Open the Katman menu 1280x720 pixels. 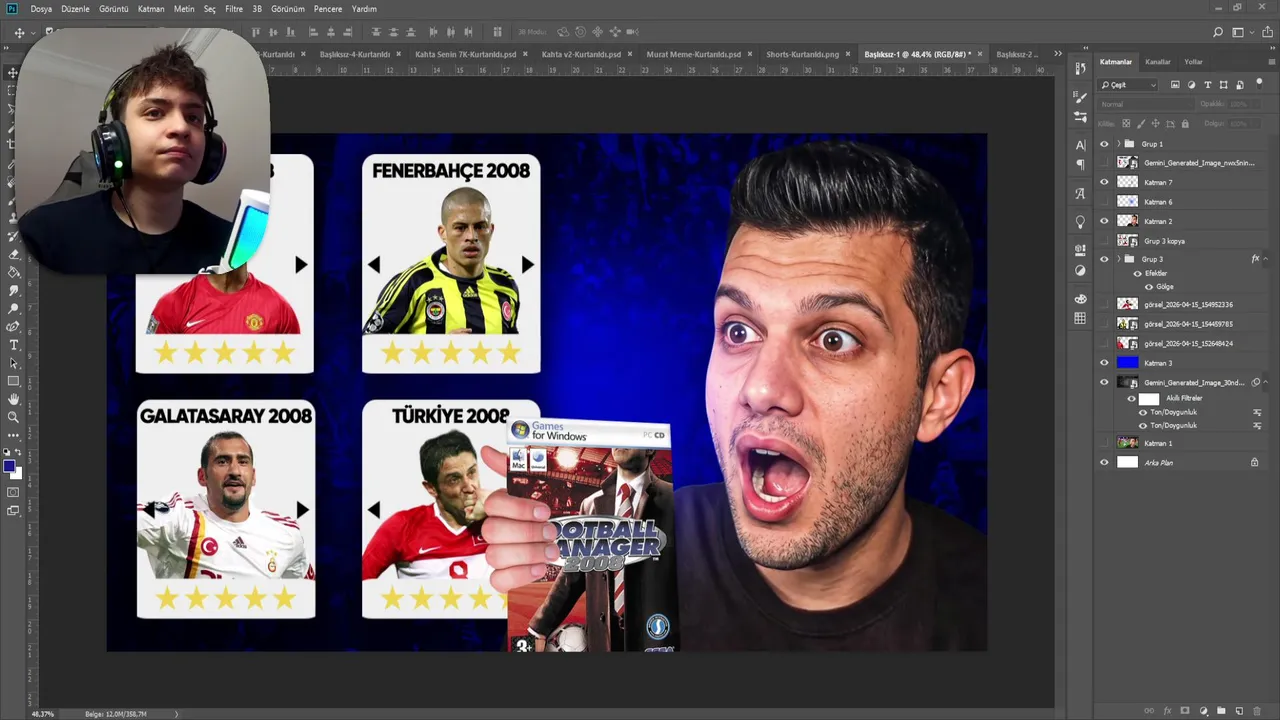pos(151,9)
